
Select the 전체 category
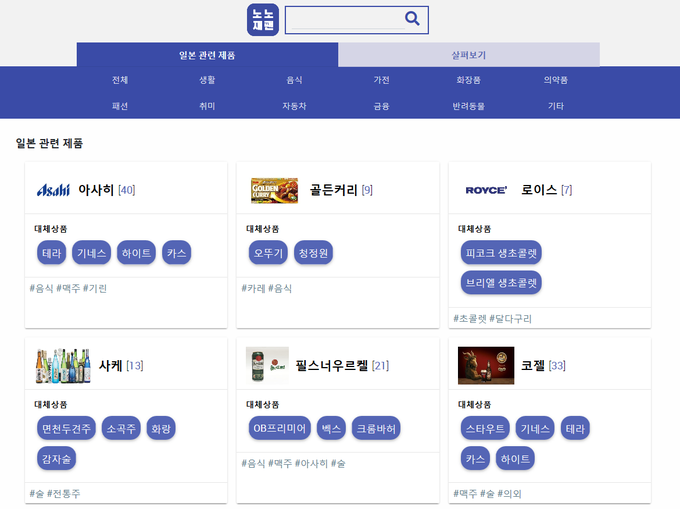pyautogui.click(x=120, y=80)
